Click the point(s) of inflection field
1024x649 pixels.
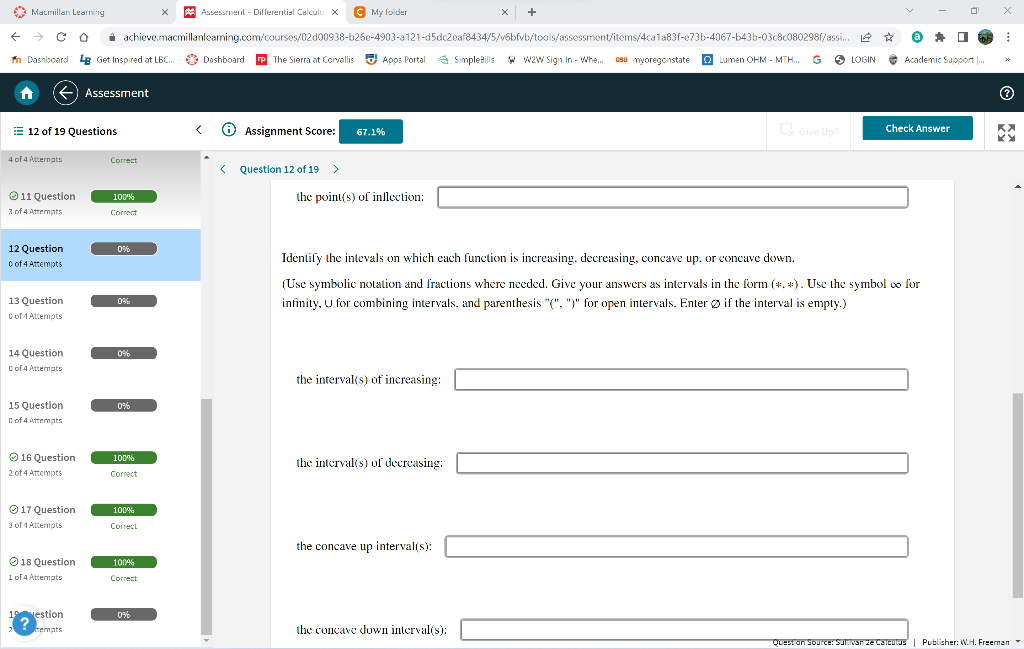point(673,197)
